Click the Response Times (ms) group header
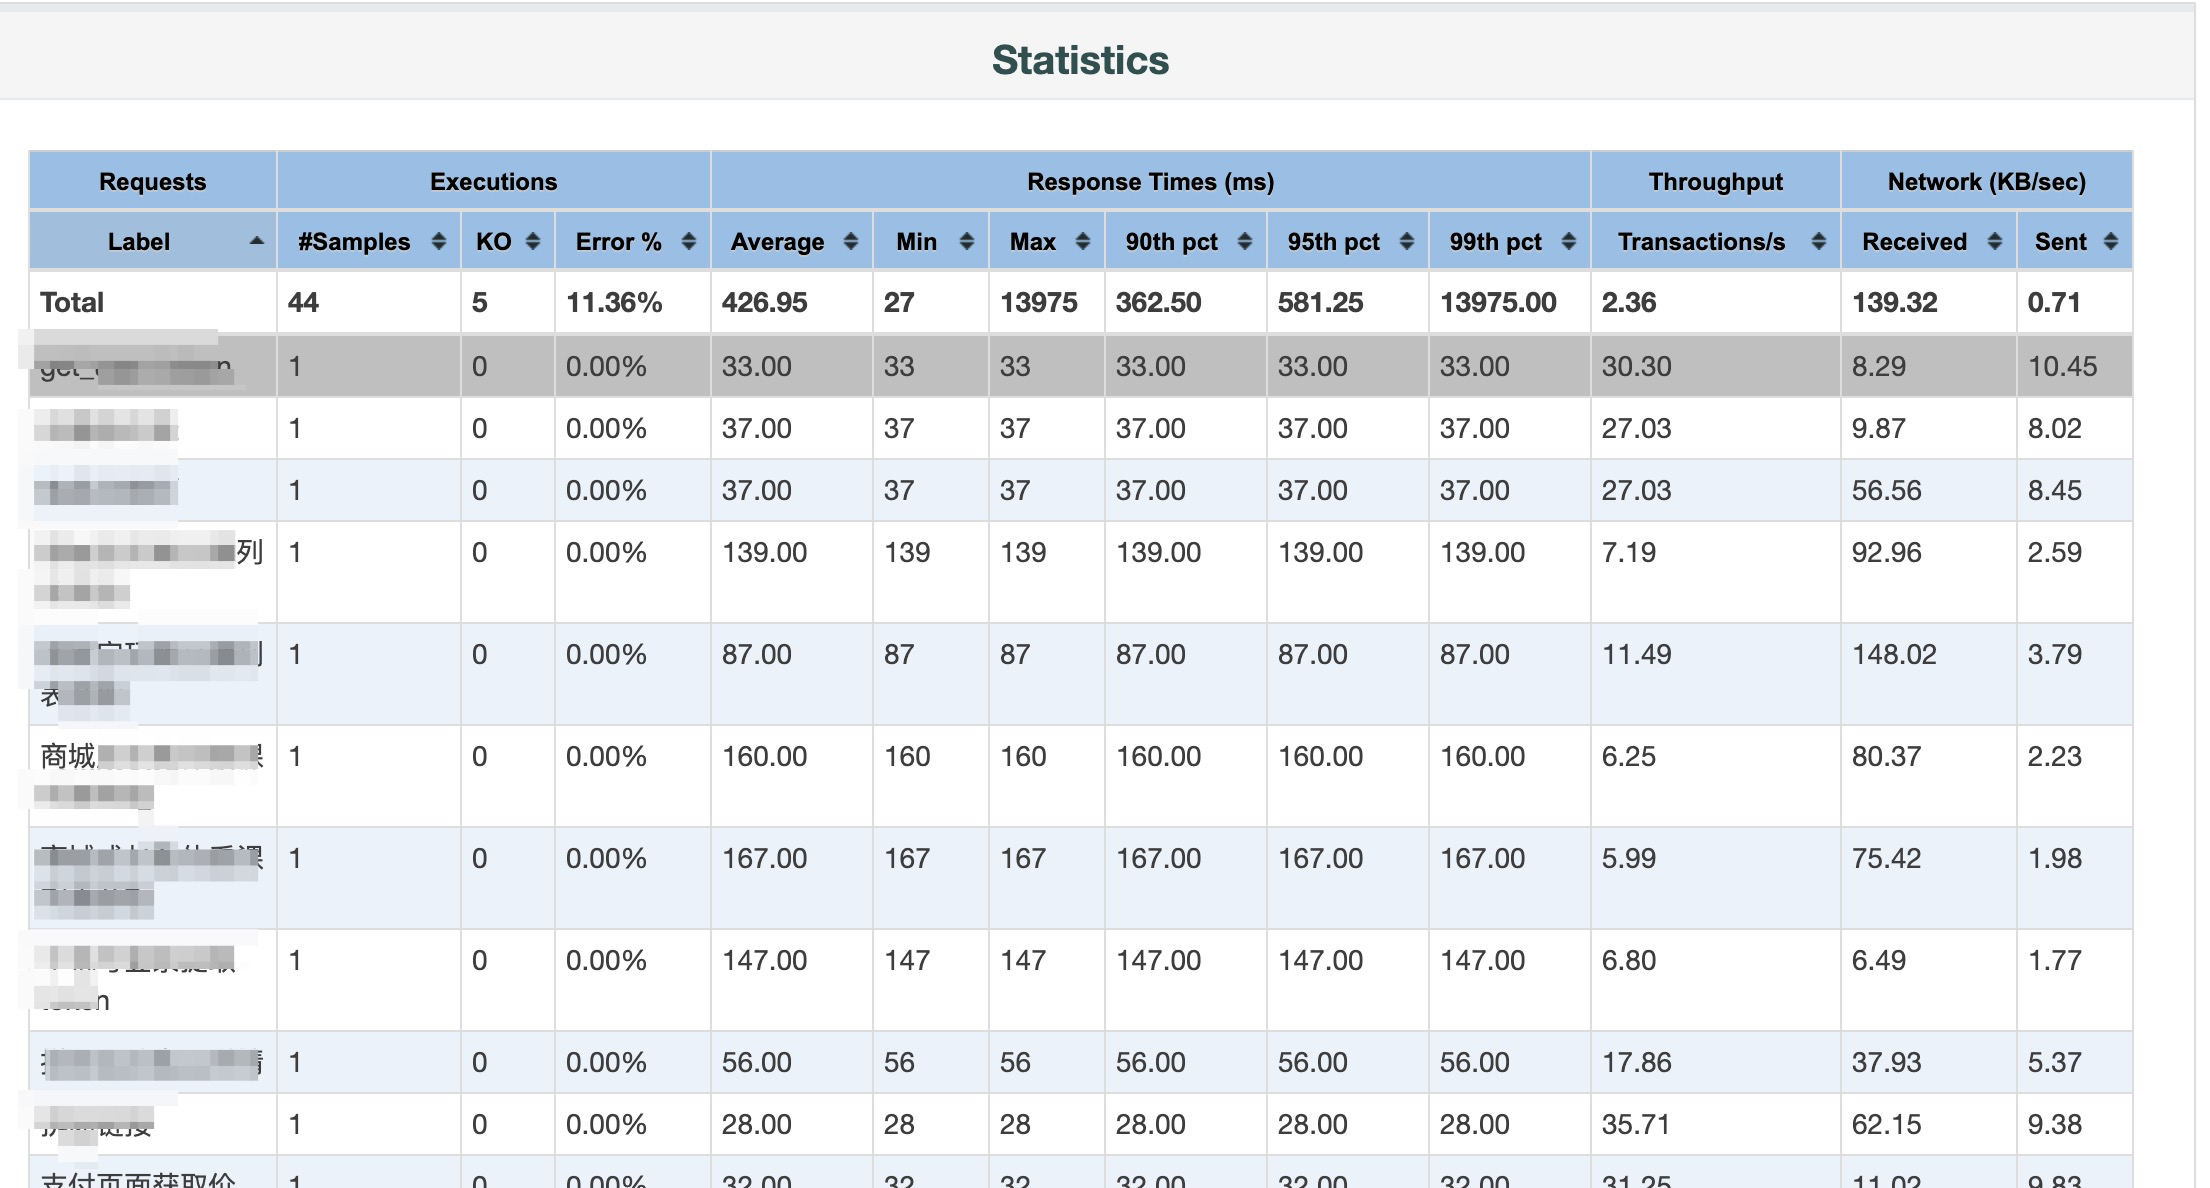Screen dimensions: 2210x1188 point(1150,182)
